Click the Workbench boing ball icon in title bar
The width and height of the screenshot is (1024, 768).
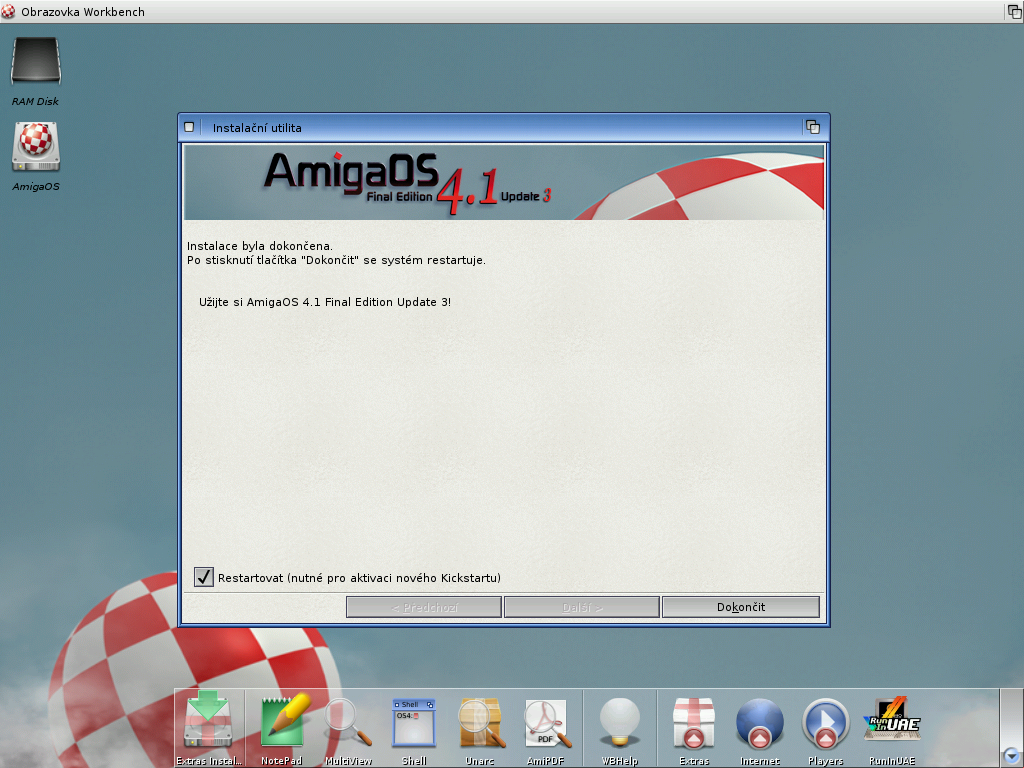pos(8,11)
